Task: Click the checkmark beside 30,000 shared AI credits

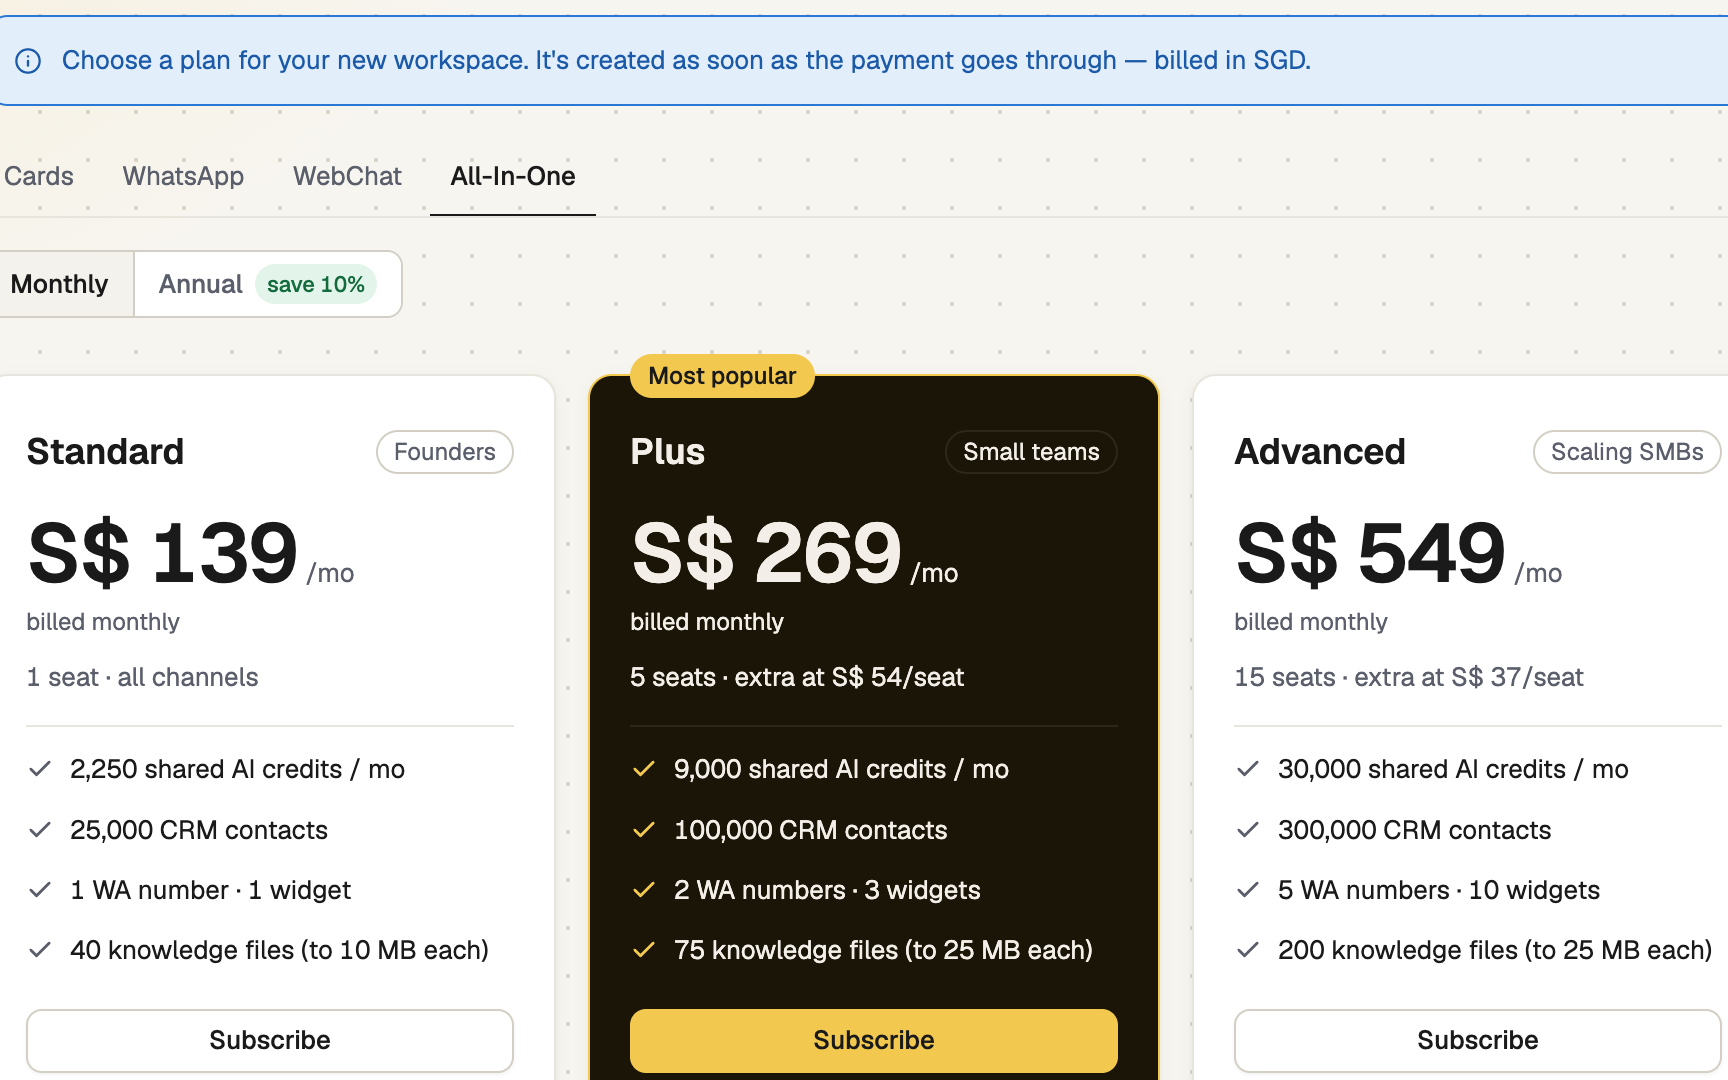Action: point(1248,769)
